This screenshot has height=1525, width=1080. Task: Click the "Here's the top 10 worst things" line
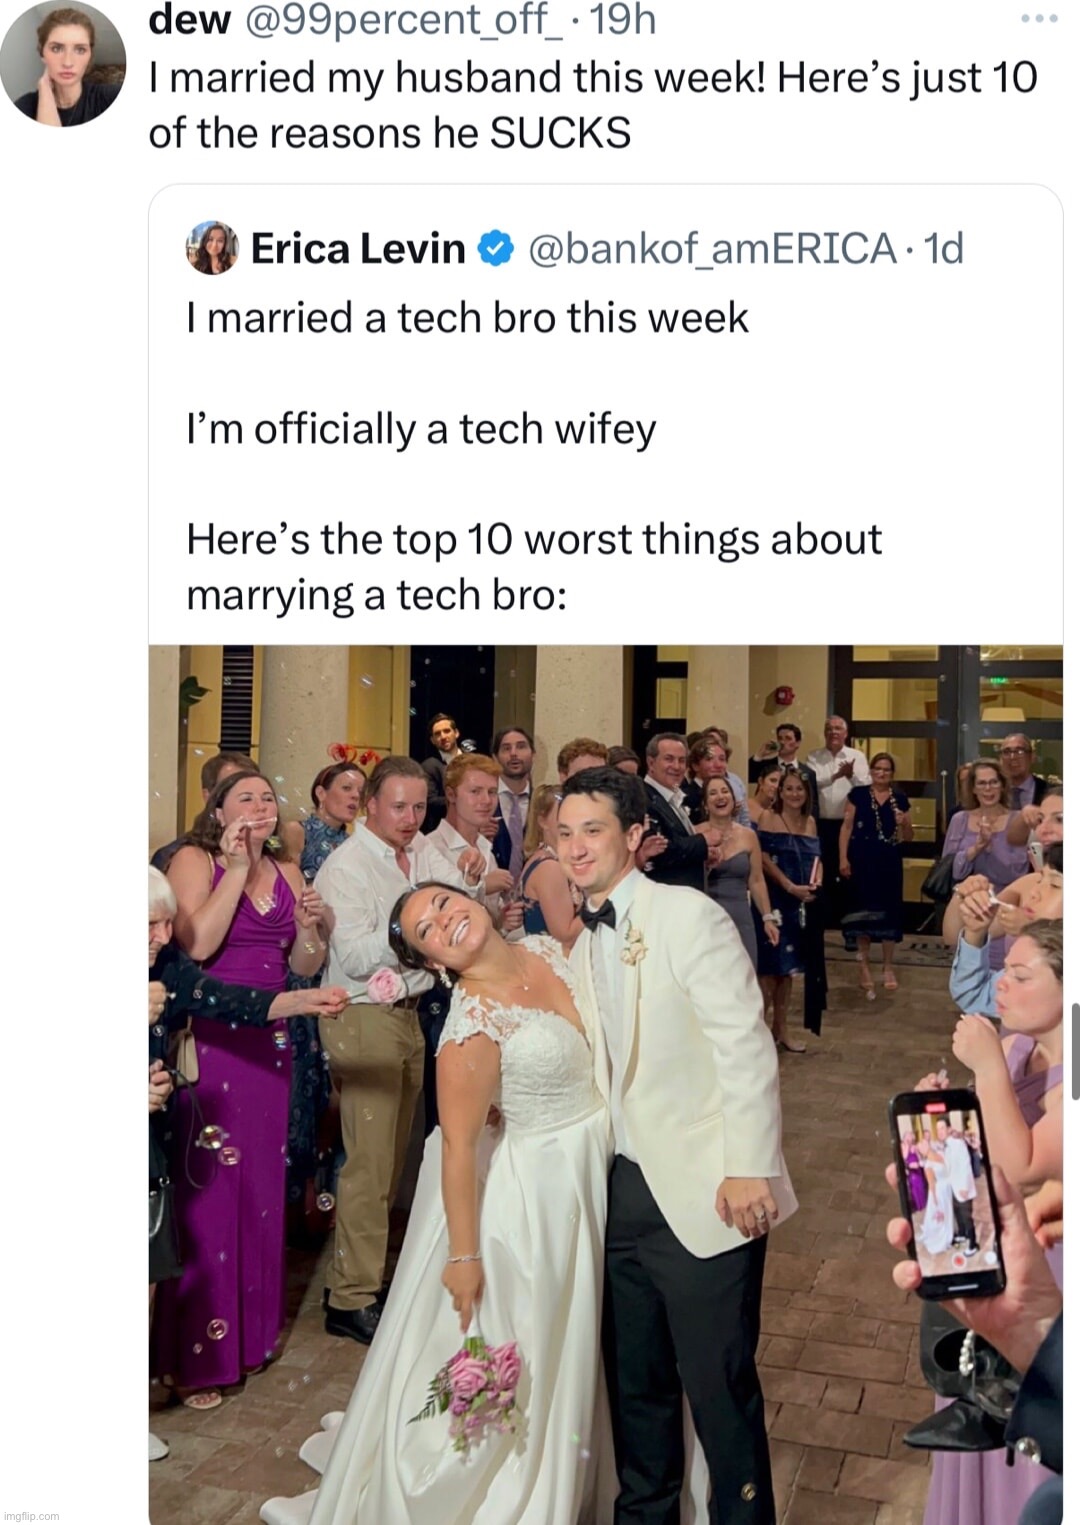534,540
